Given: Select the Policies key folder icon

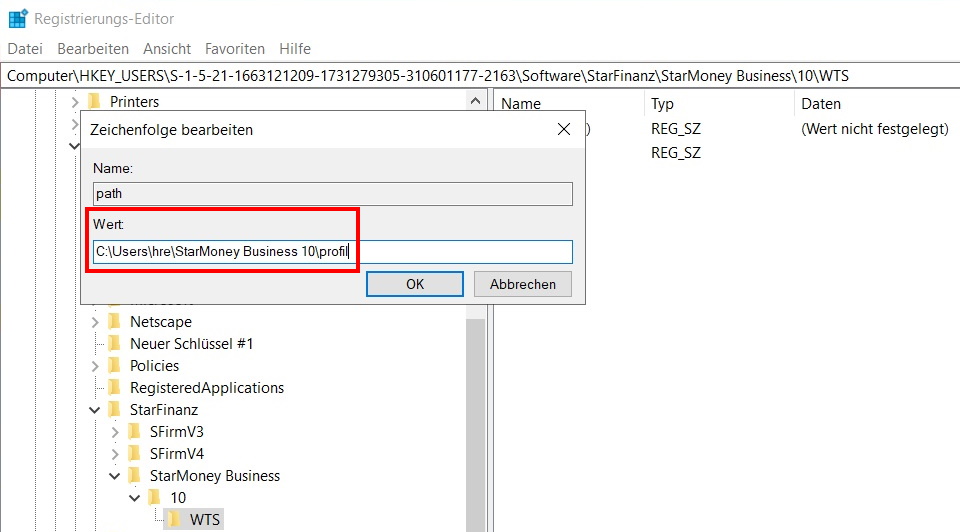Looking at the screenshot, I should (x=114, y=365).
